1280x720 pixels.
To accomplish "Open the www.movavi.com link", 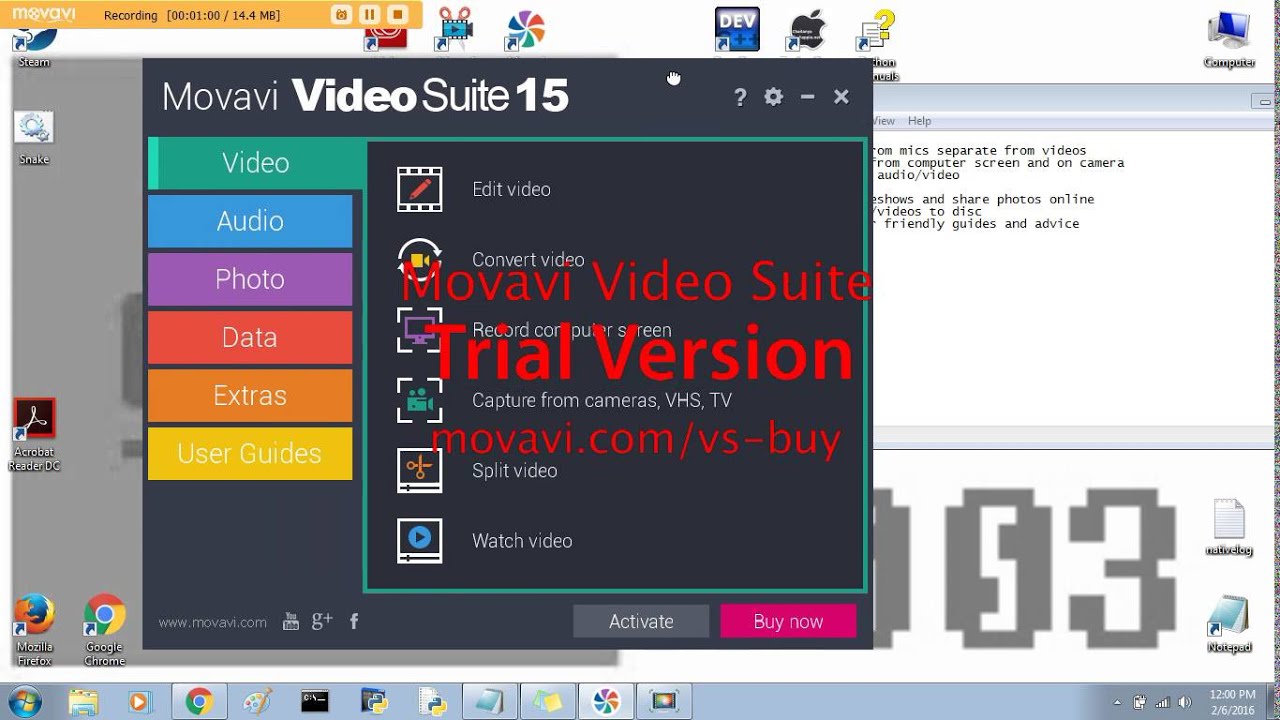I will 212,622.
